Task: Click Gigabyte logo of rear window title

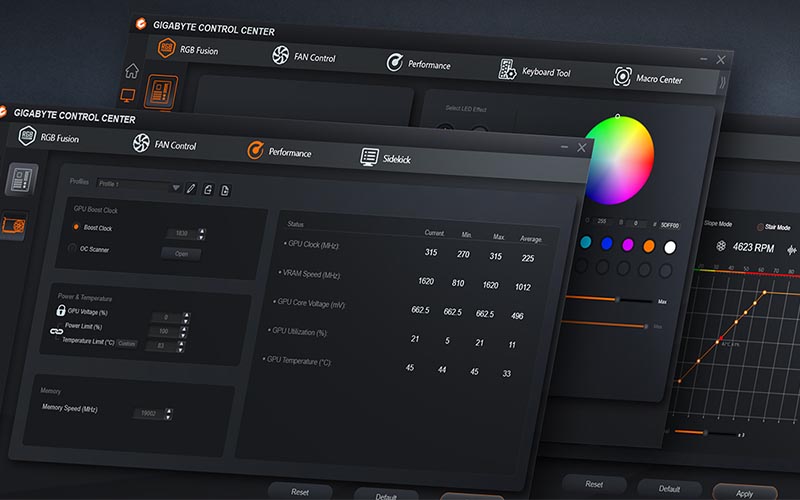Action: pyautogui.click(x=141, y=23)
